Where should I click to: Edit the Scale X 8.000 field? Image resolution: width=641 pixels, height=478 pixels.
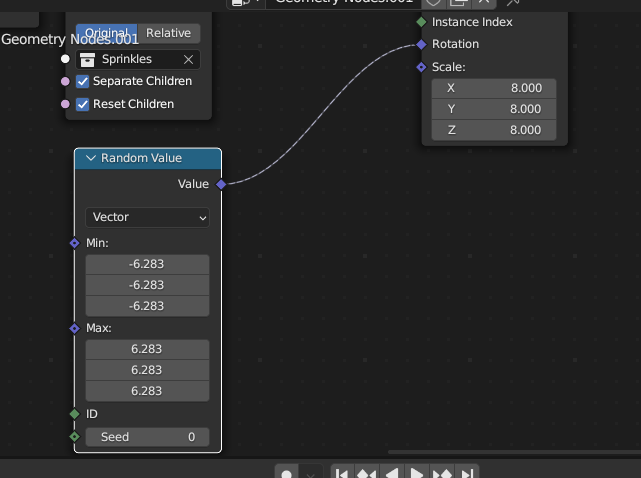coord(494,88)
